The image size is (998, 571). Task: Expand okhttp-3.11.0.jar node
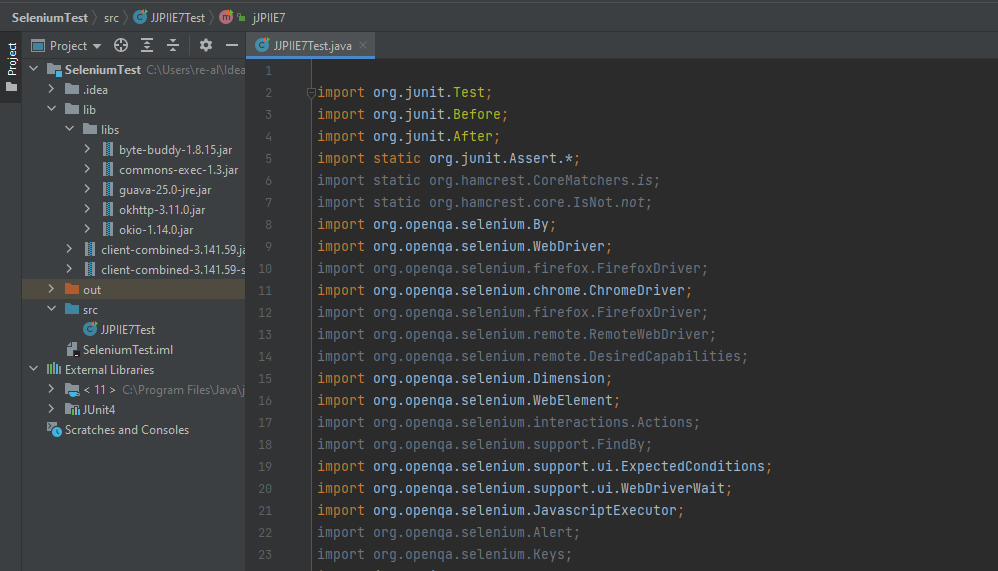(87, 209)
